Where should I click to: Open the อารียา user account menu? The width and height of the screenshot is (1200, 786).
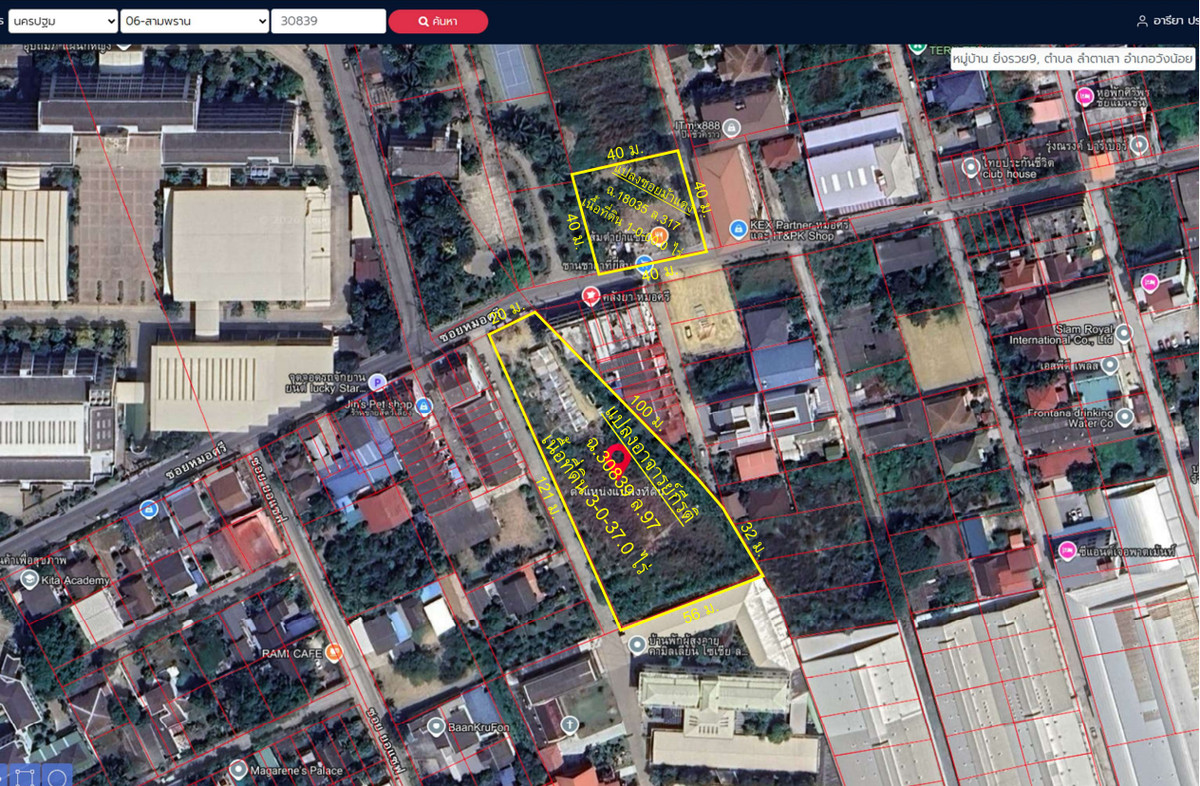pyautogui.click(x=1166, y=21)
